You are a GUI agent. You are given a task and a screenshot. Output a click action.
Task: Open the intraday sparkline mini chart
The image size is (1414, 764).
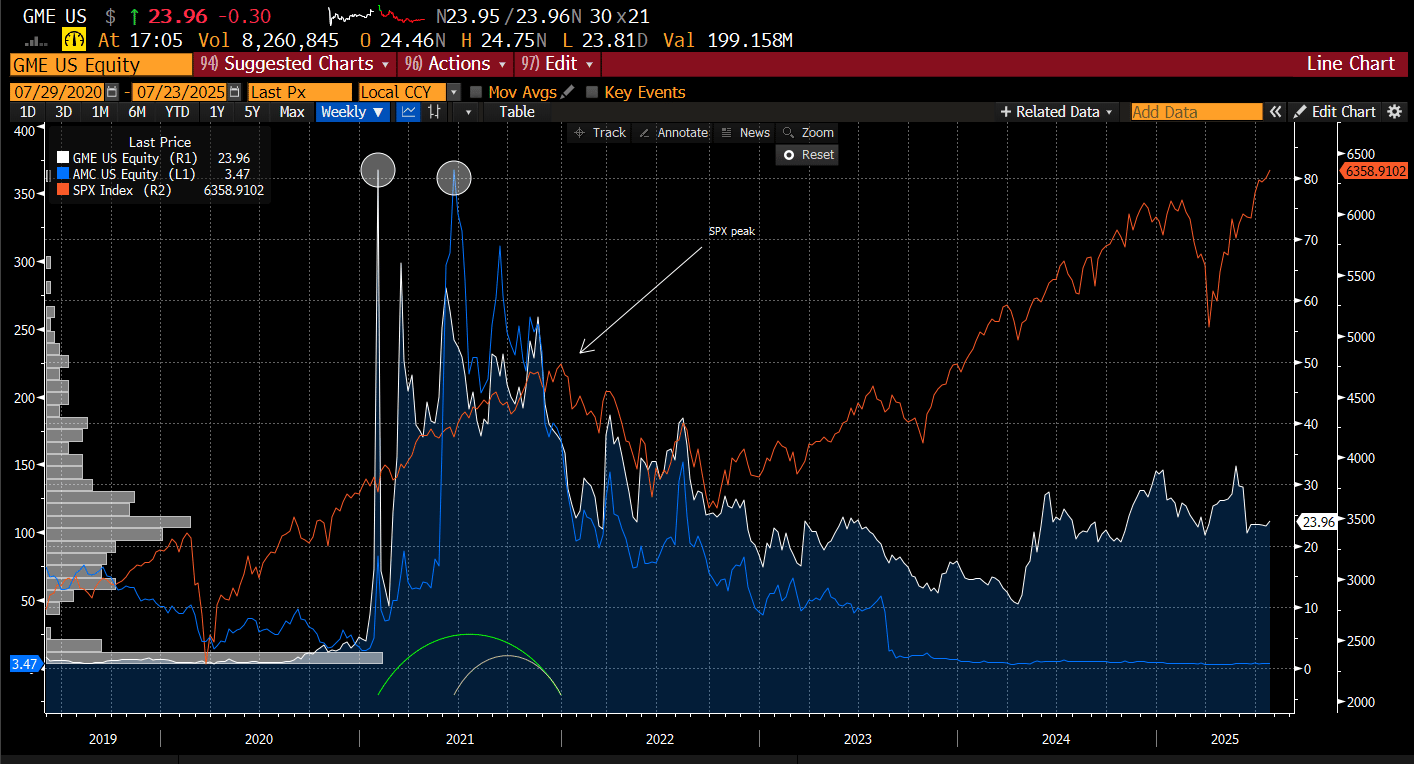point(377,17)
